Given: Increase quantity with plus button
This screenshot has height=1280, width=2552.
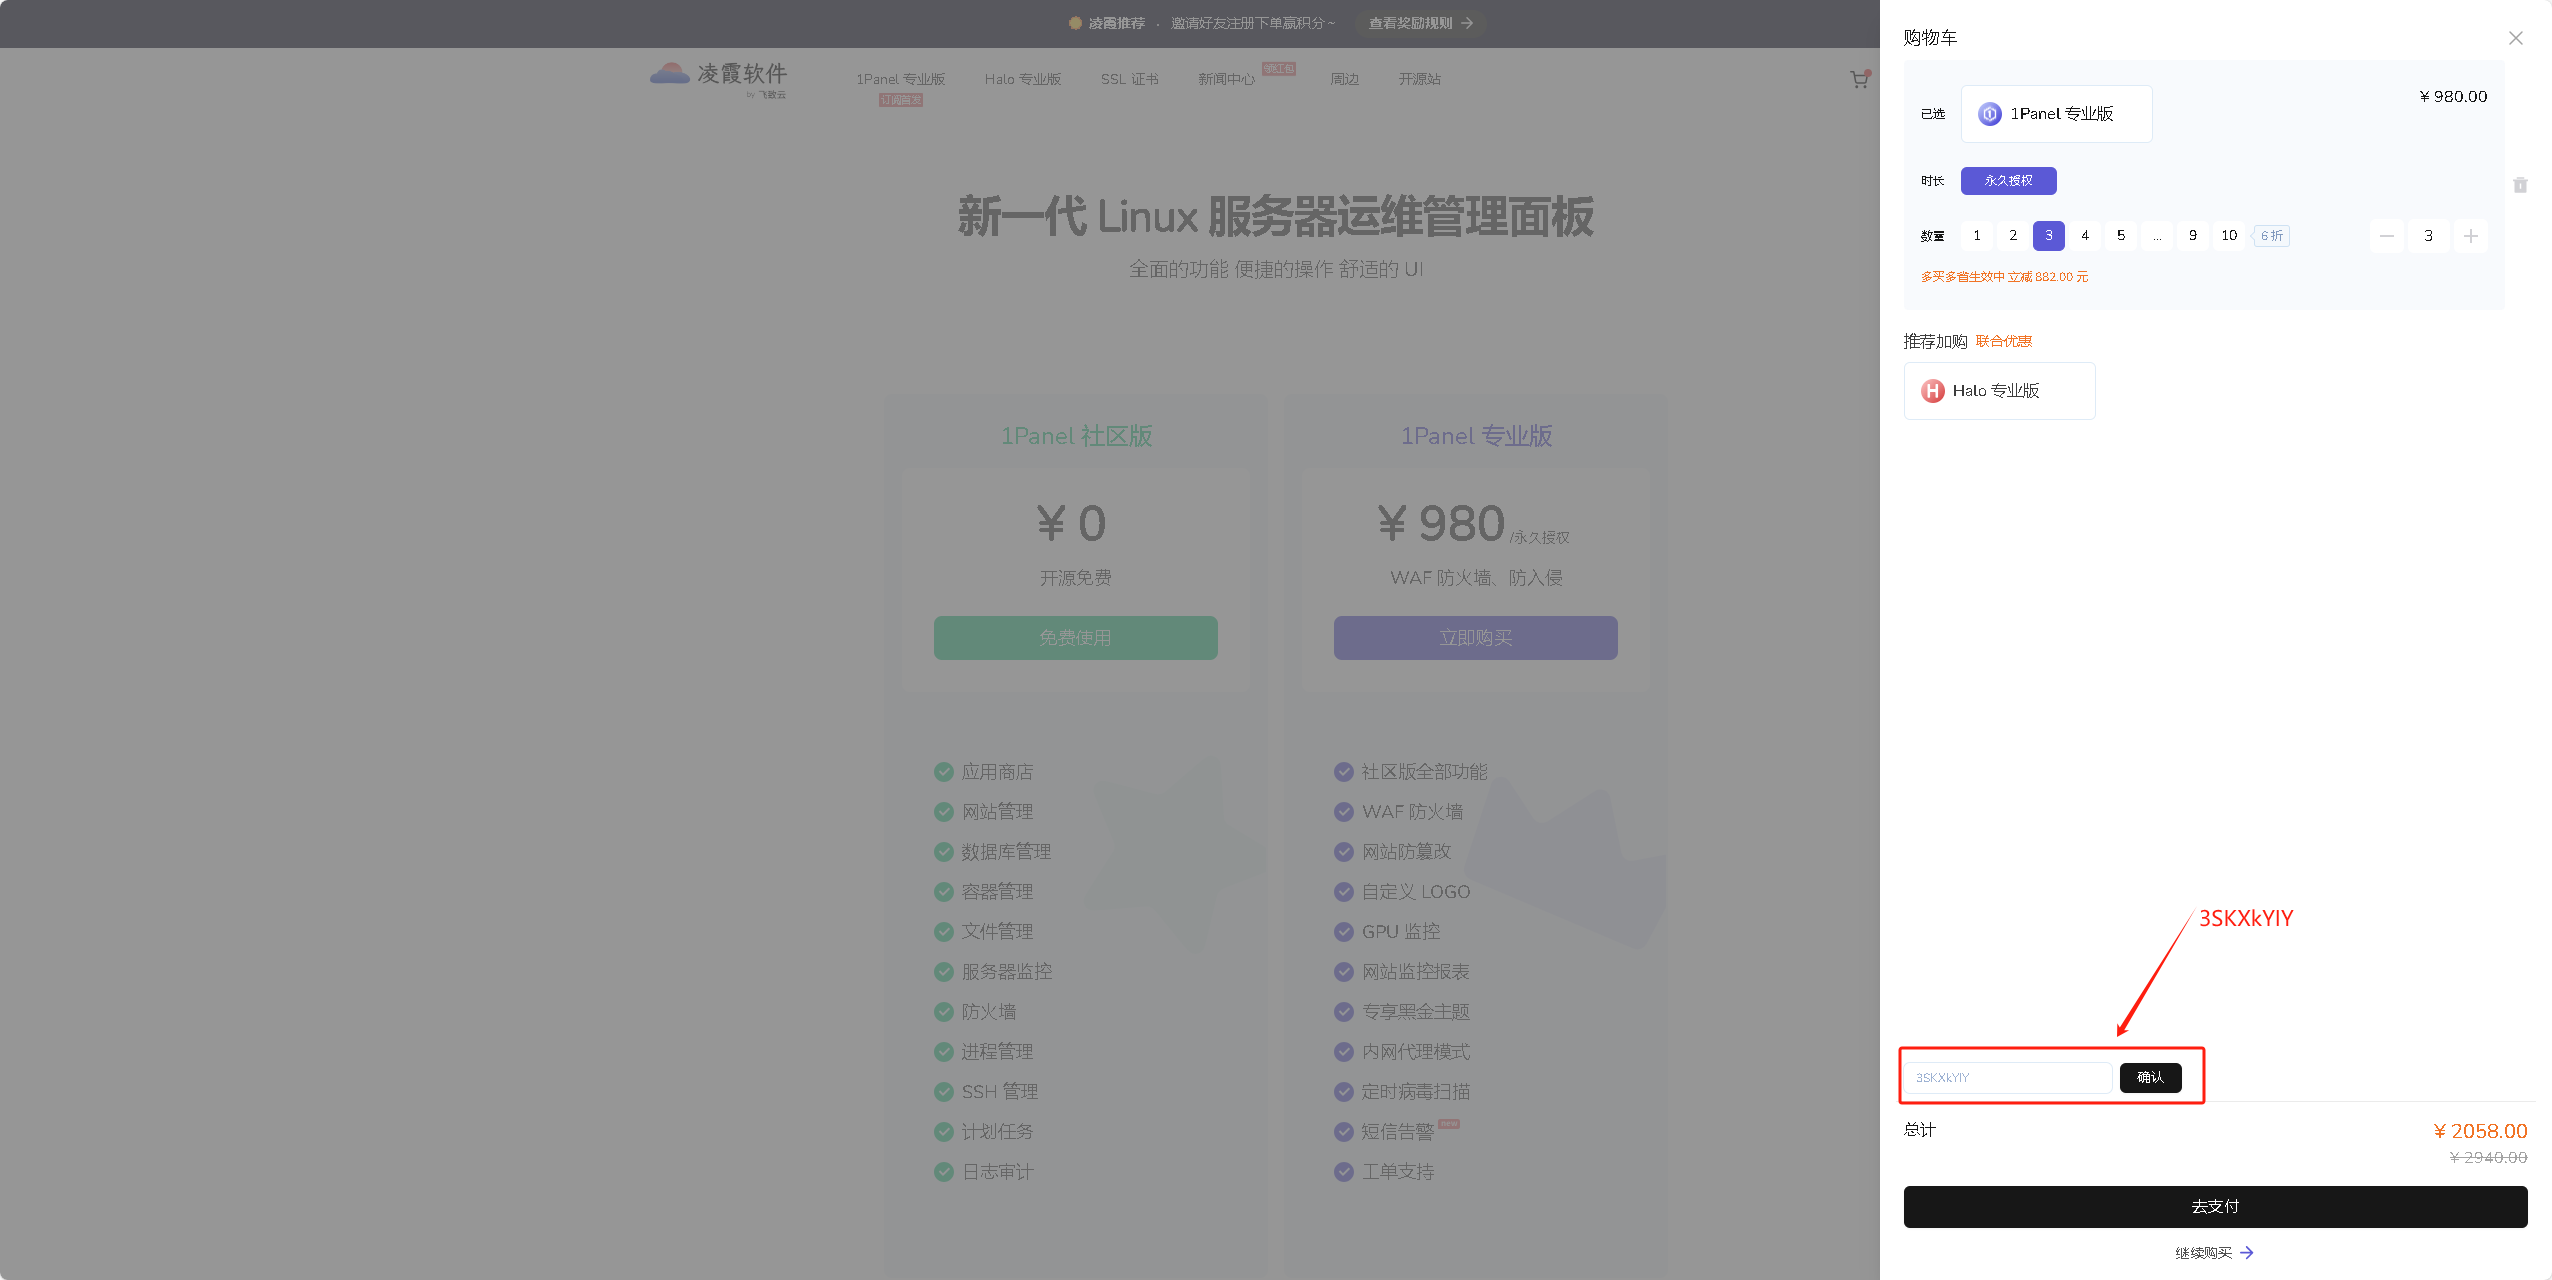Looking at the screenshot, I should (2470, 236).
